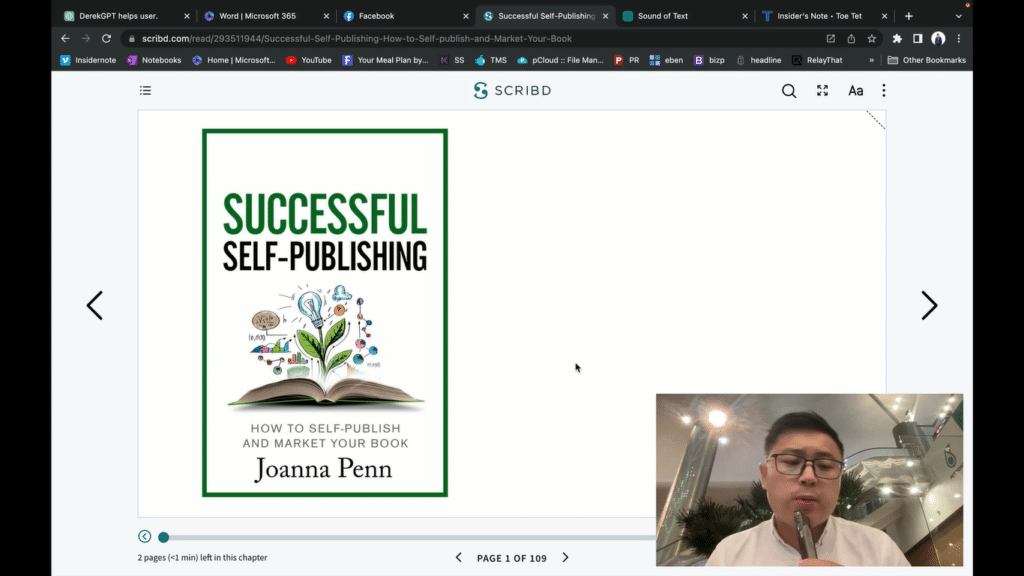This screenshot has width=1024, height=576.
Task: Reload the Scribd page
Action: point(106,39)
